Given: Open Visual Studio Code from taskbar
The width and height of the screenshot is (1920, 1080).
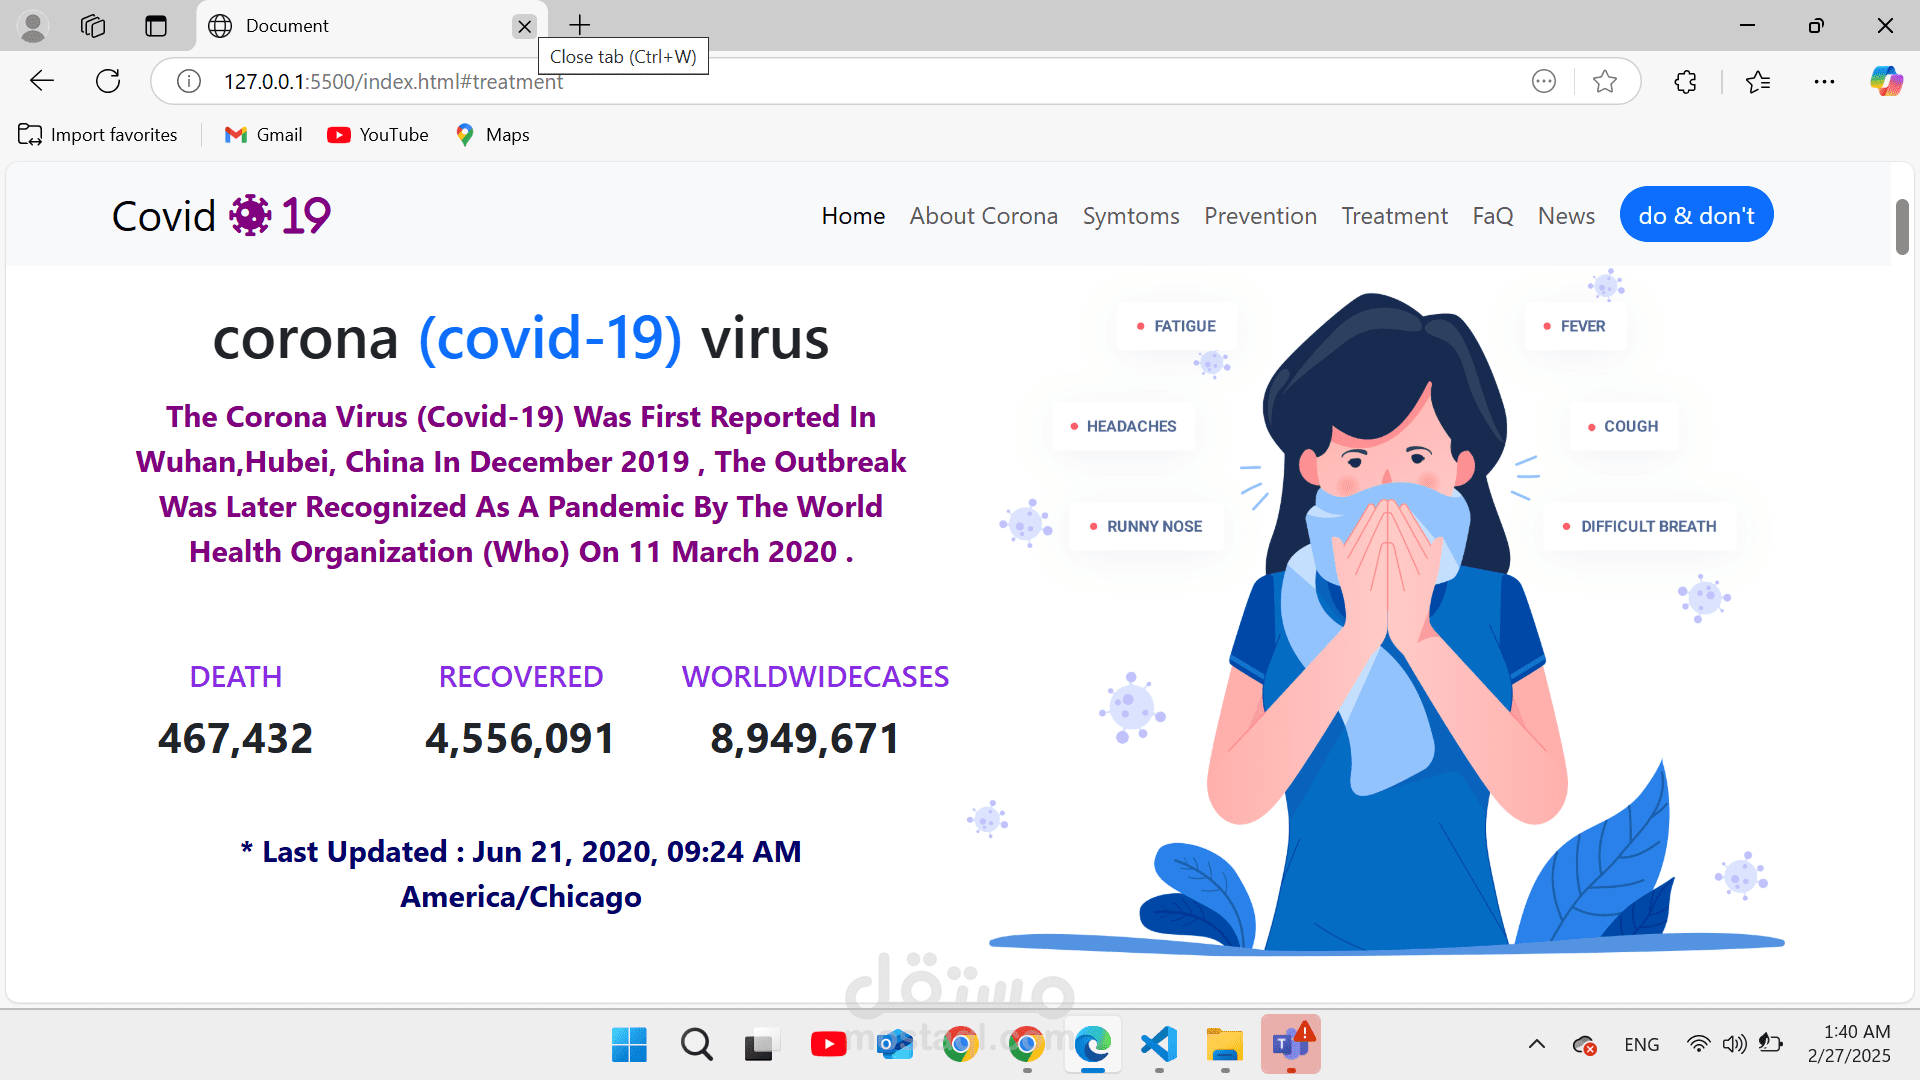Looking at the screenshot, I should point(1159,1044).
